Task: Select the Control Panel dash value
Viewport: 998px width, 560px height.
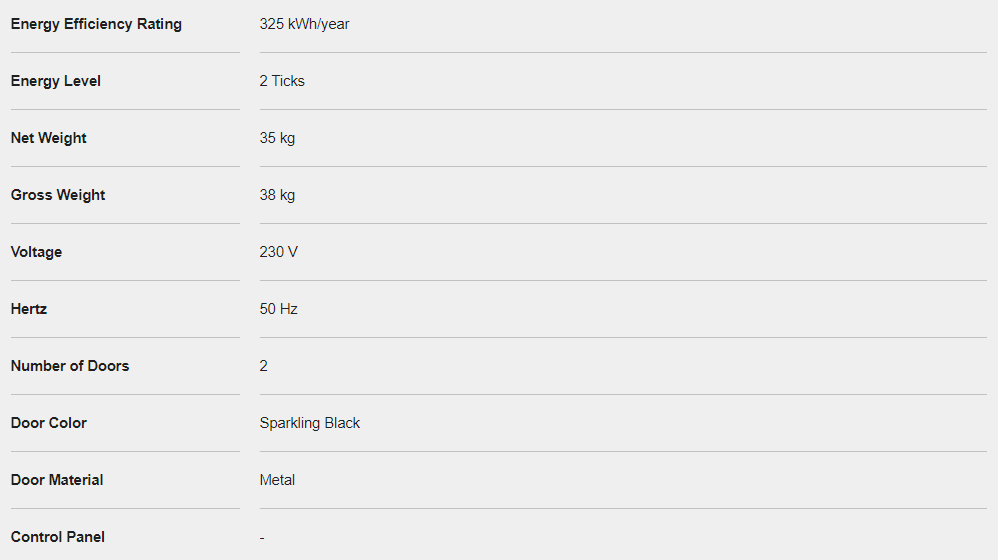Action: tap(262, 538)
